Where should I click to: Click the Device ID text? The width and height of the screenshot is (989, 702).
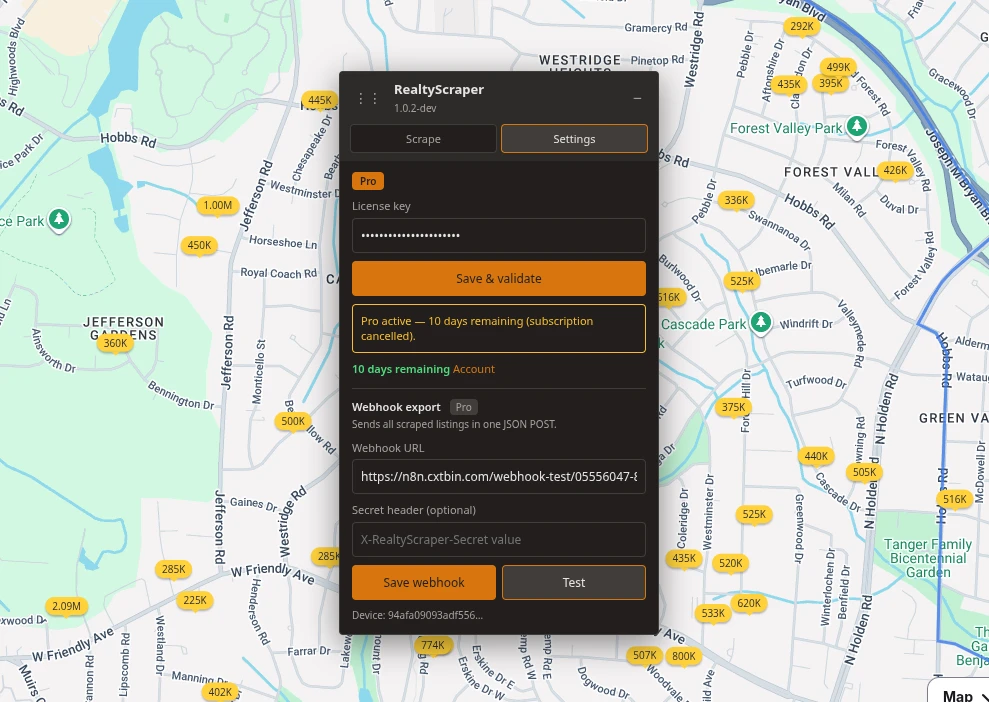point(418,615)
